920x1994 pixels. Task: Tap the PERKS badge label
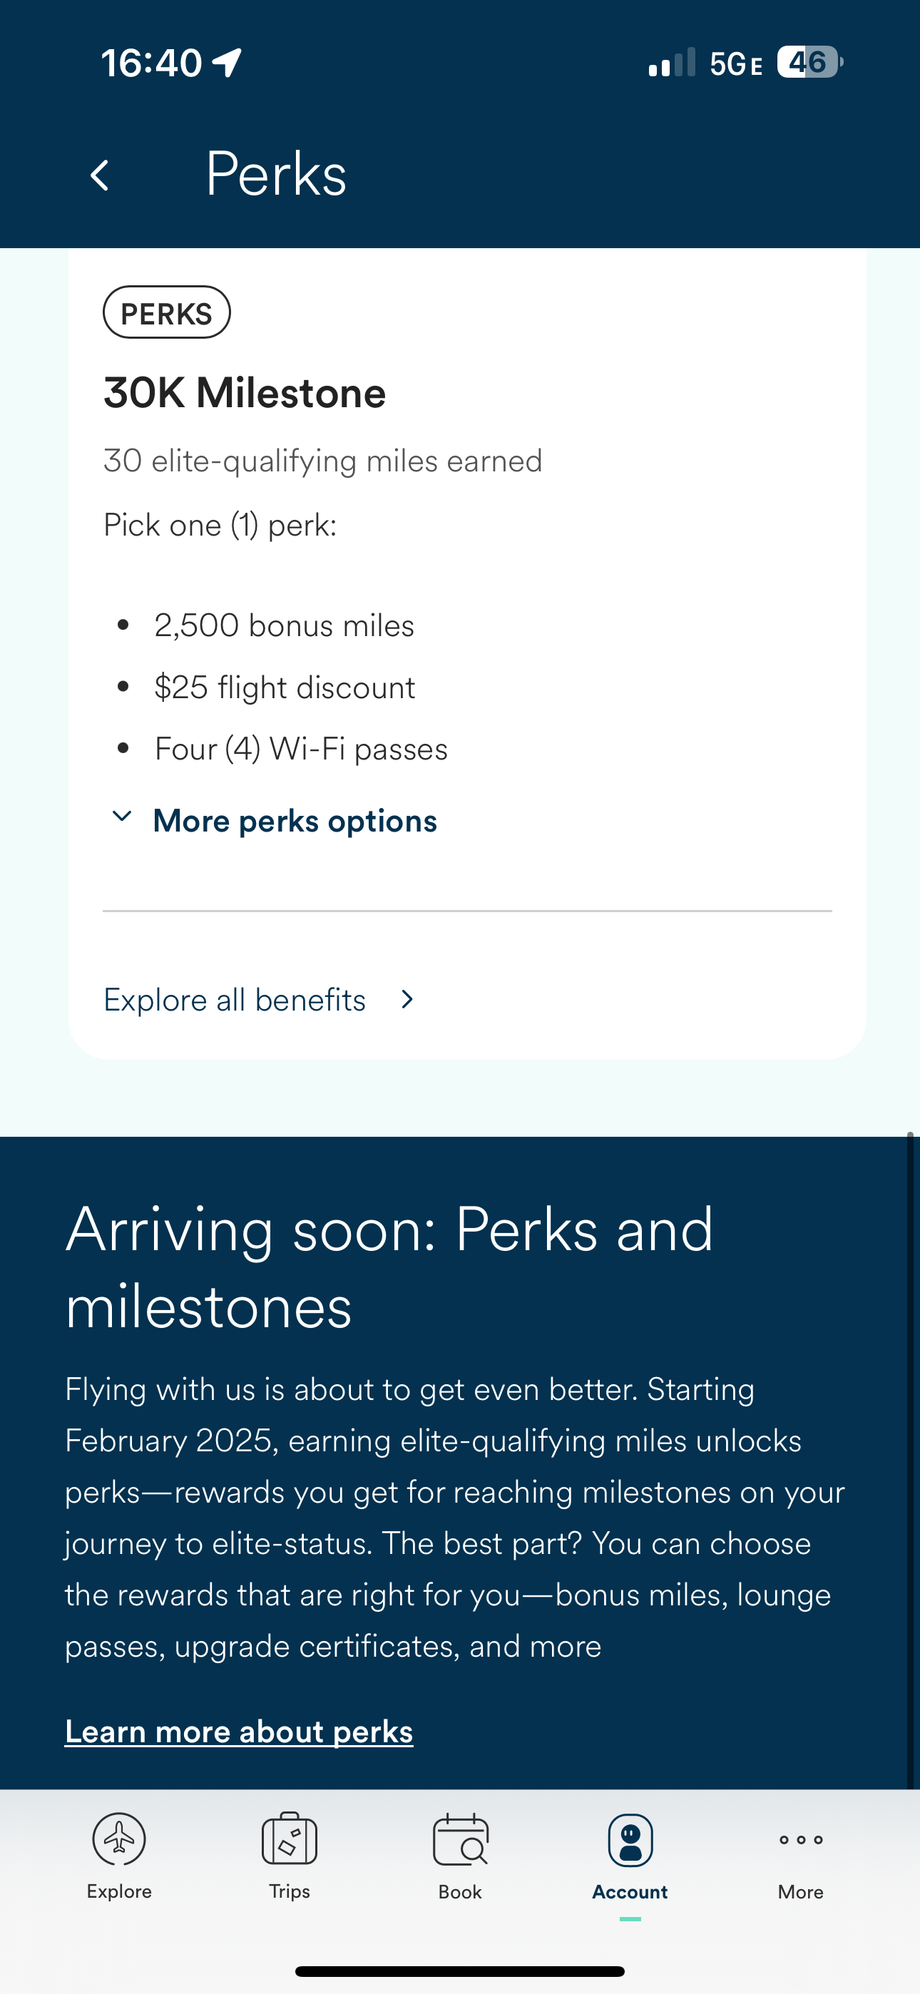pyautogui.click(x=167, y=313)
